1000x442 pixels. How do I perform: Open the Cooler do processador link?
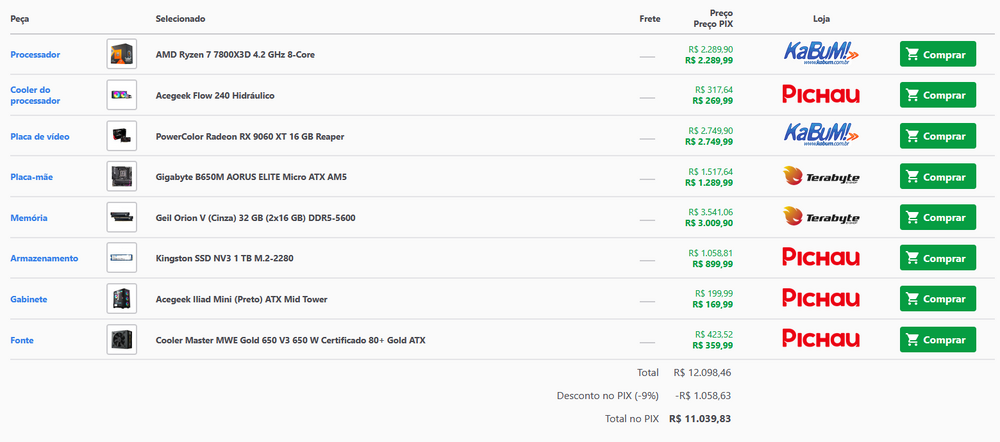click(x=36, y=95)
